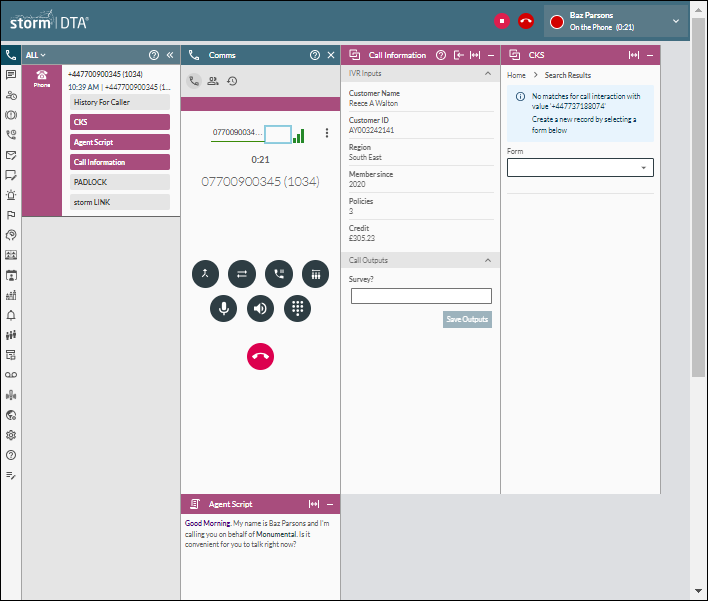Hang up the call with red button
The width and height of the screenshot is (708, 601).
pyautogui.click(x=260, y=356)
